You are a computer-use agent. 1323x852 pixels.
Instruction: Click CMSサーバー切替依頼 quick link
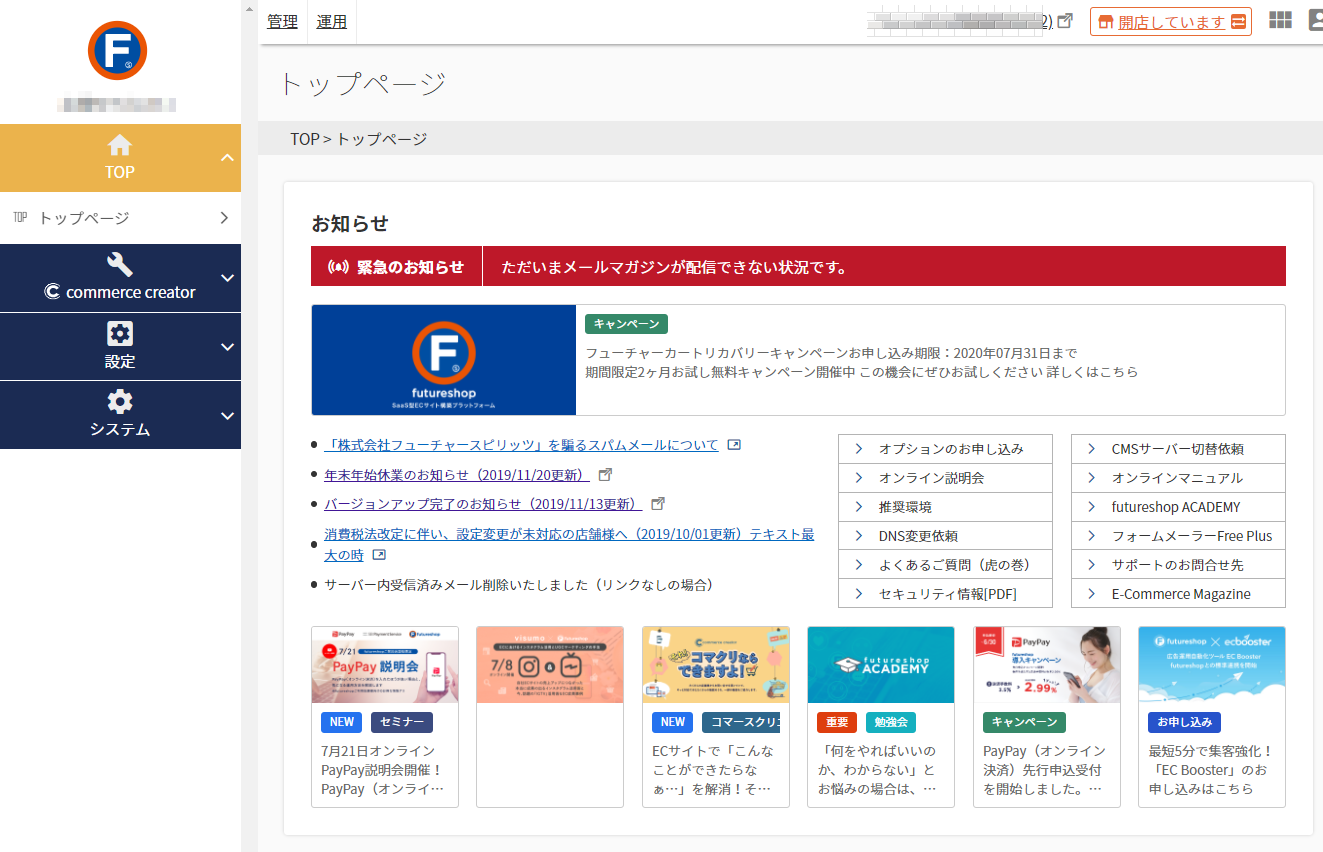pyautogui.click(x=1178, y=449)
